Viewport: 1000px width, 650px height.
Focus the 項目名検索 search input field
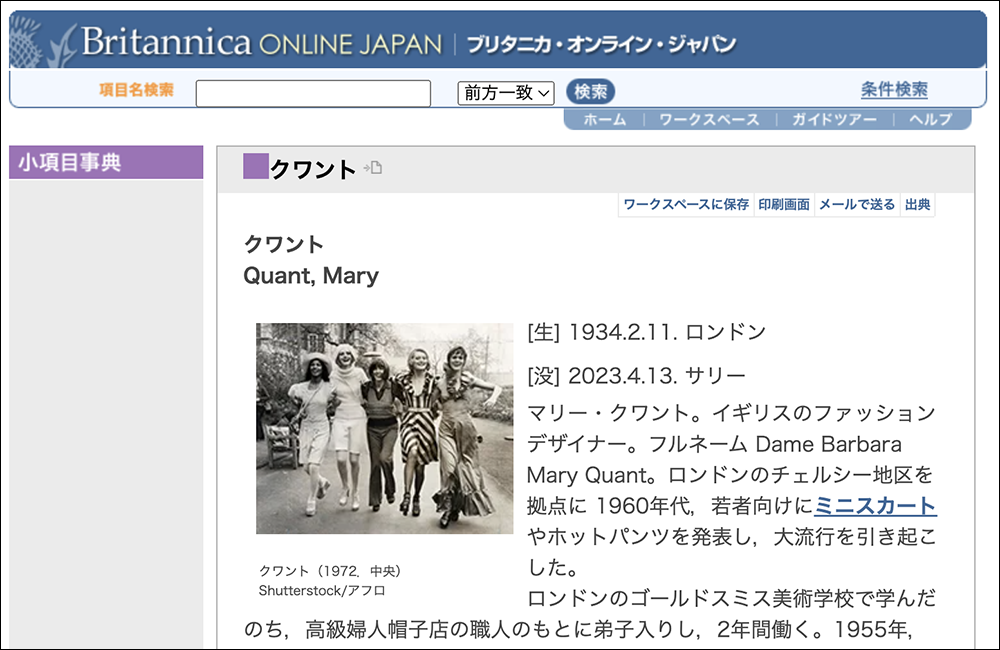tap(313, 93)
